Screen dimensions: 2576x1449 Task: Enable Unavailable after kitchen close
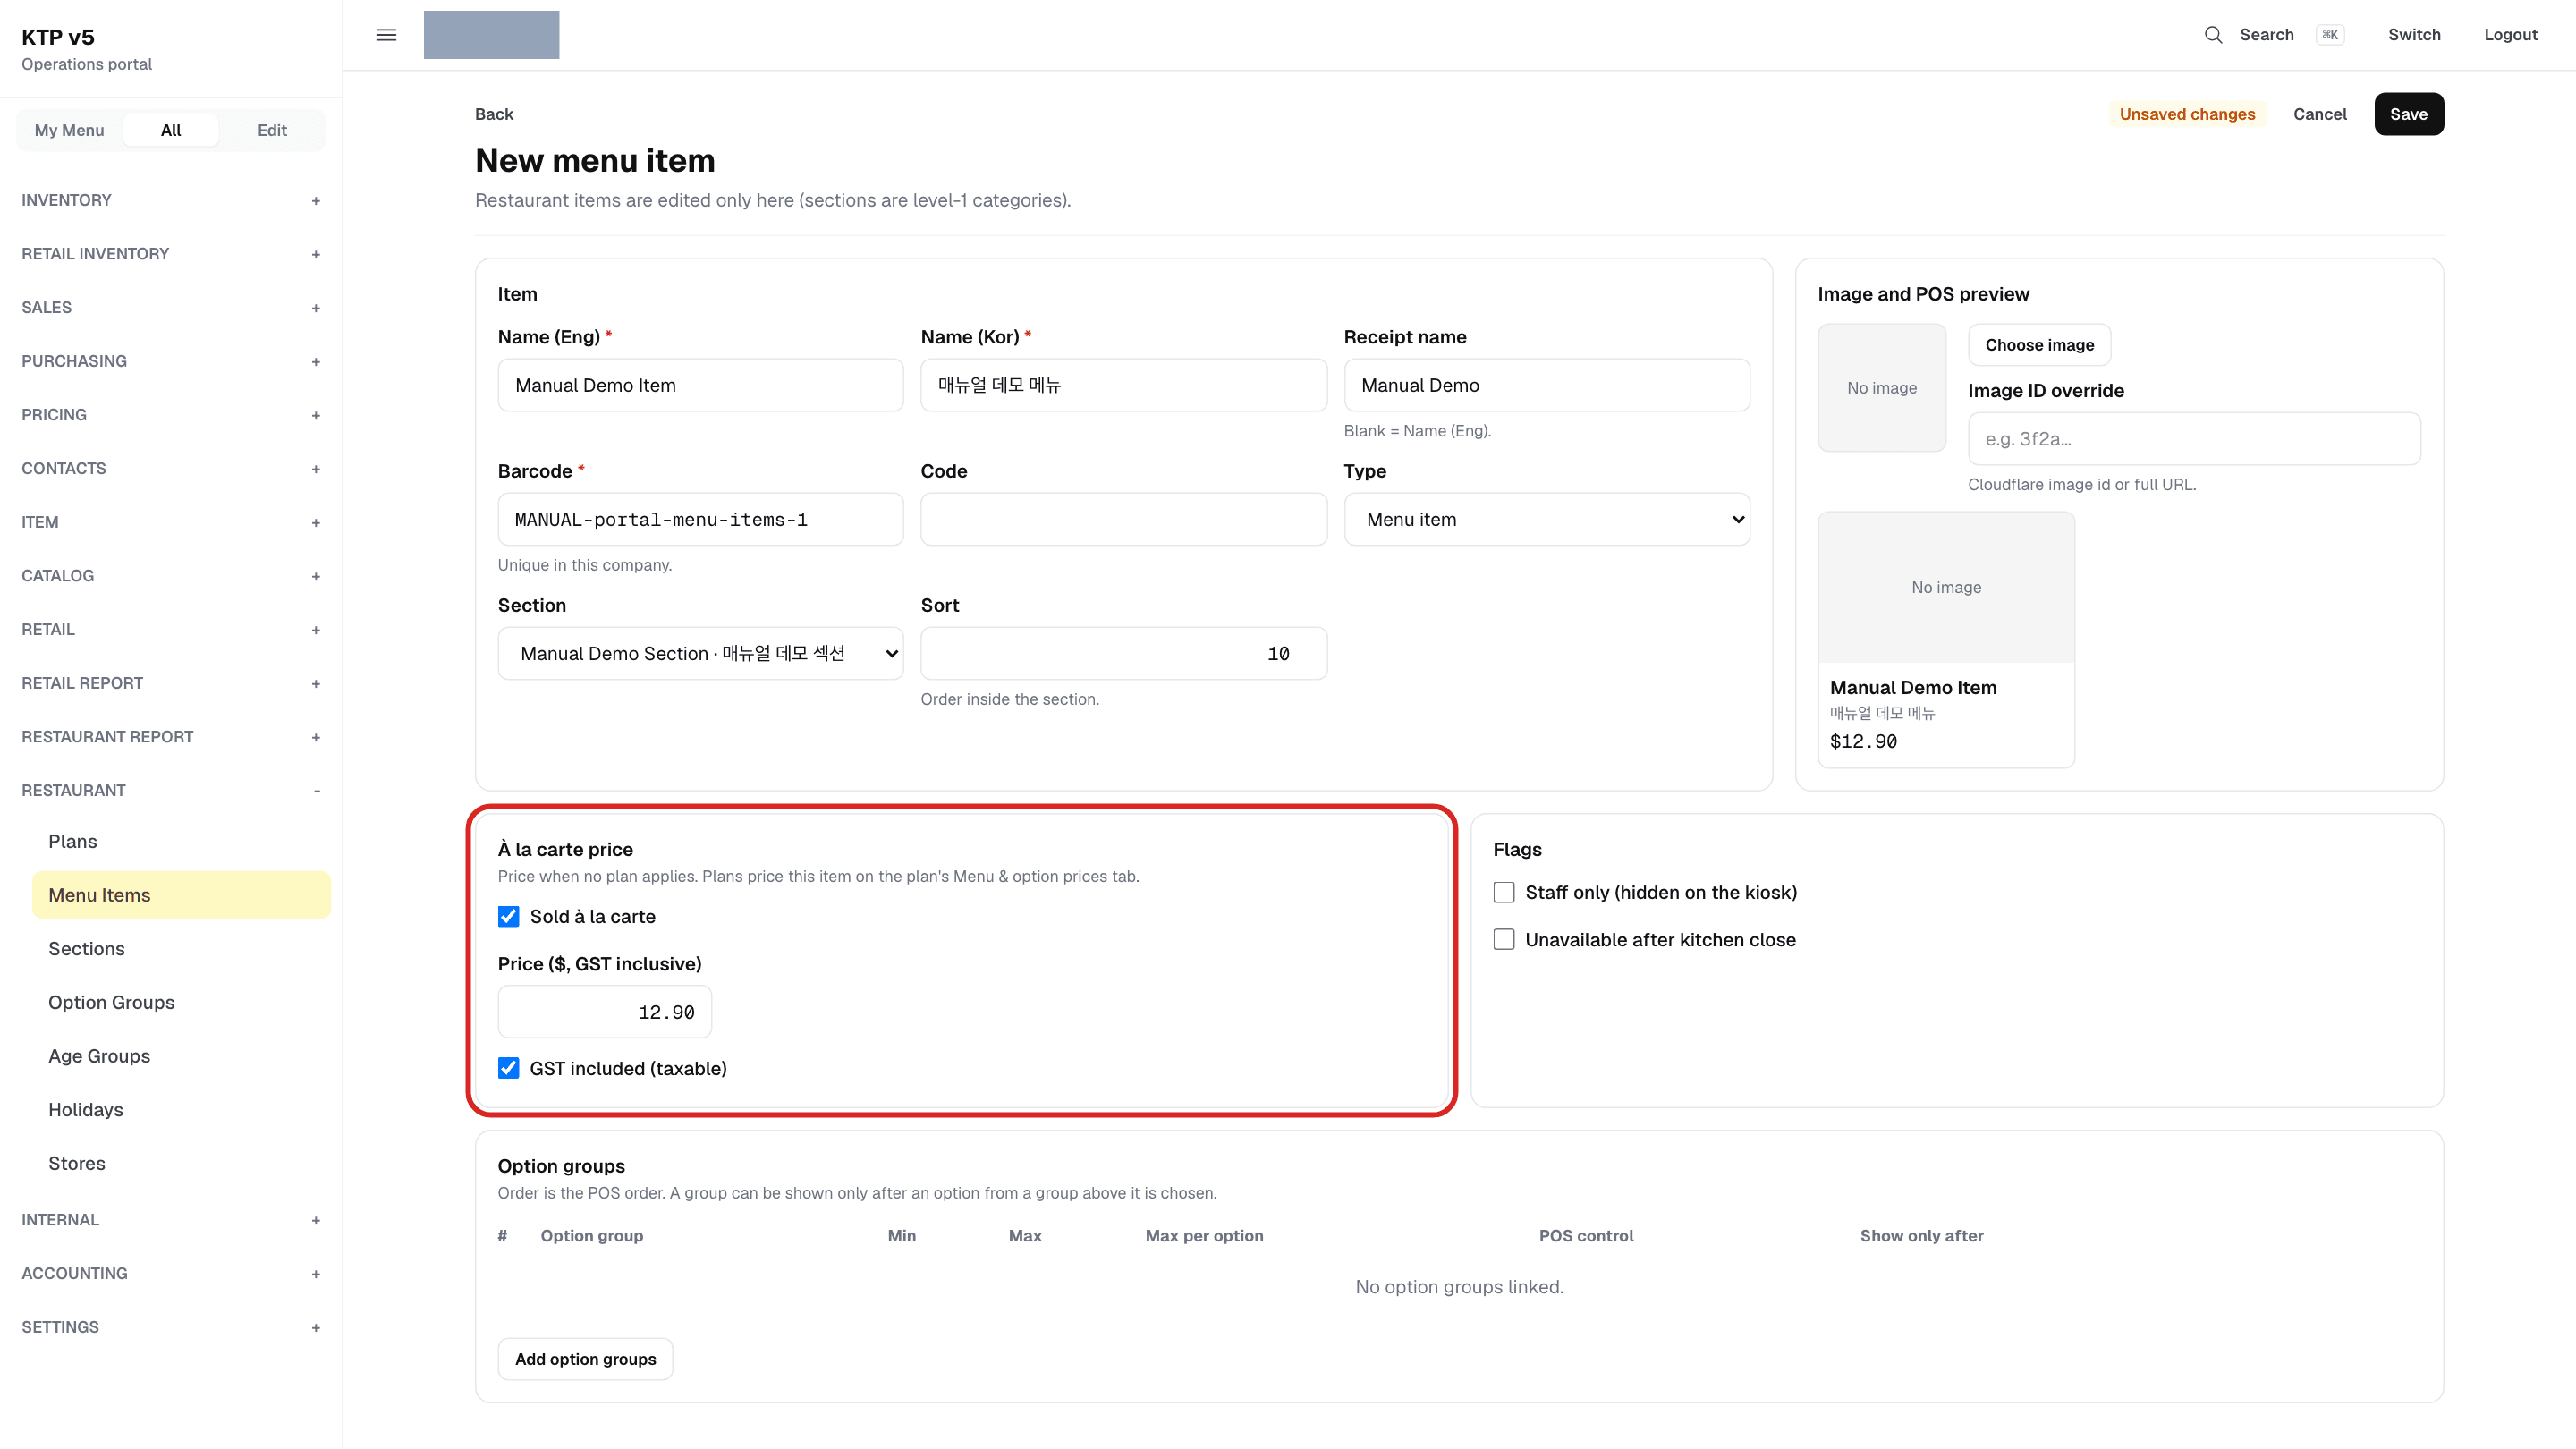(x=1504, y=939)
